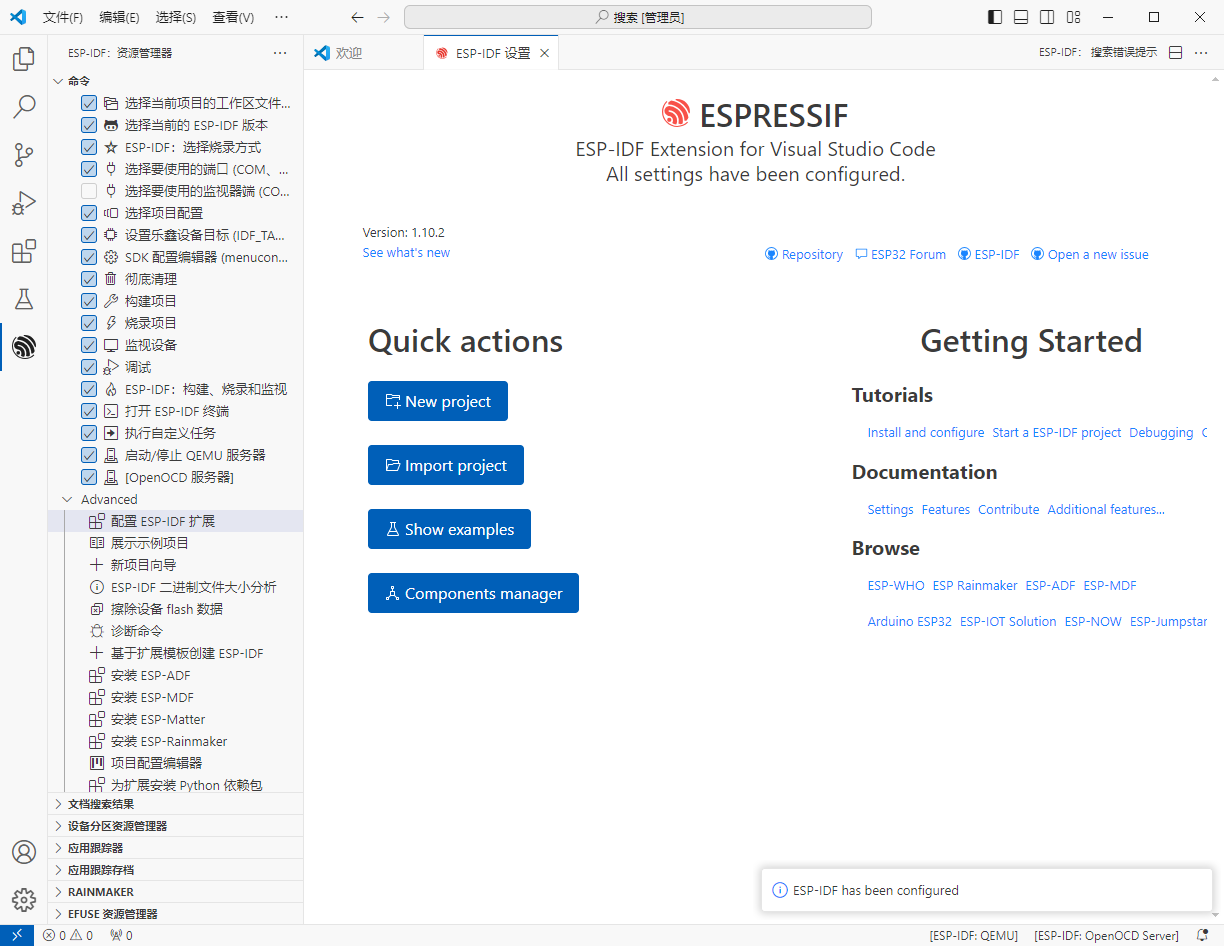The height and width of the screenshot is (946, 1224).
Task: Click the New project button
Action: click(438, 401)
